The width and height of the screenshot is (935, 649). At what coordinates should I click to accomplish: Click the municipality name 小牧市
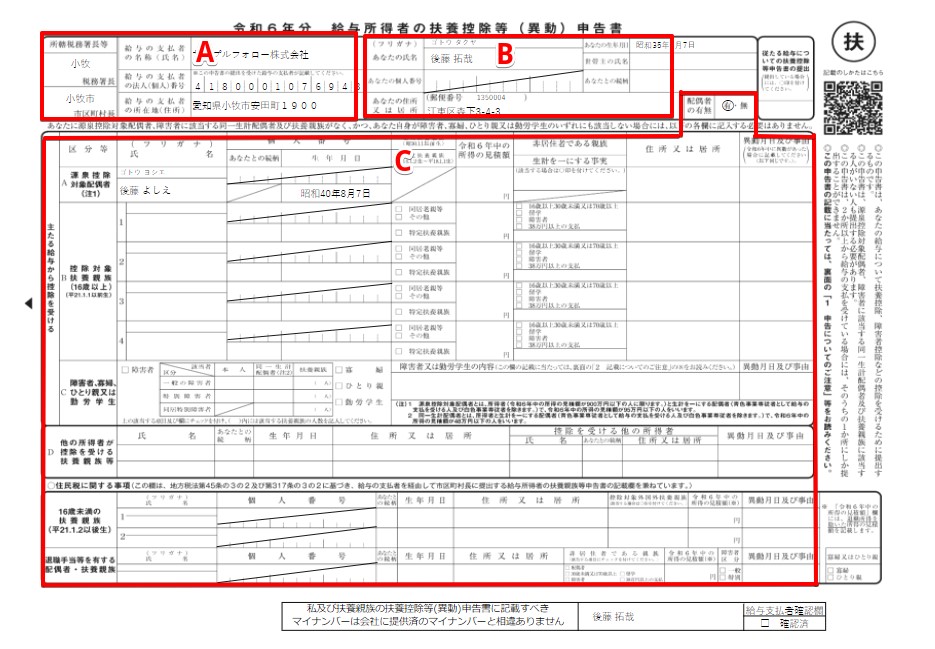pyautogui.click(x=80, y=98)
